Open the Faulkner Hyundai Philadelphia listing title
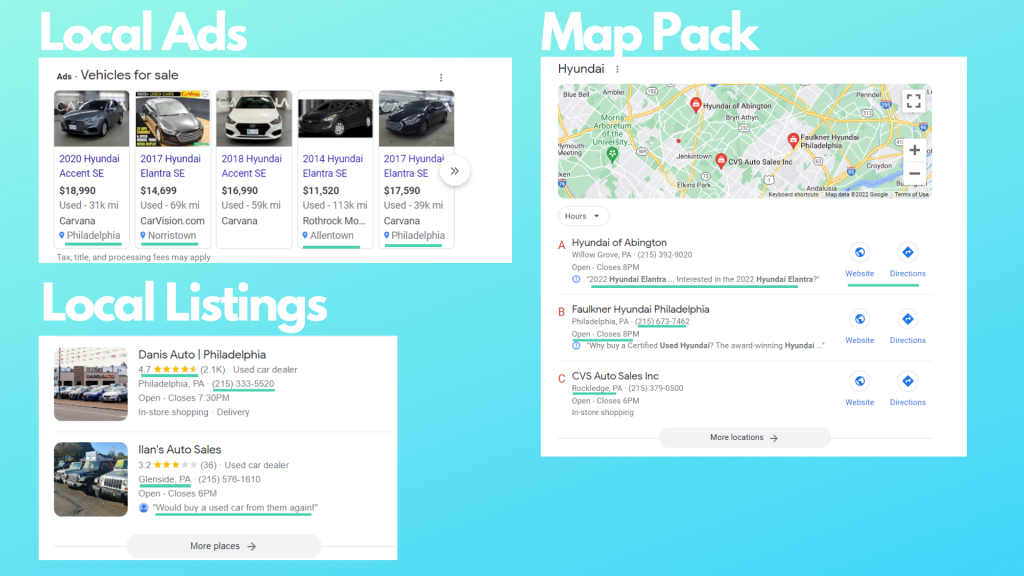 (x=640, y=310)
